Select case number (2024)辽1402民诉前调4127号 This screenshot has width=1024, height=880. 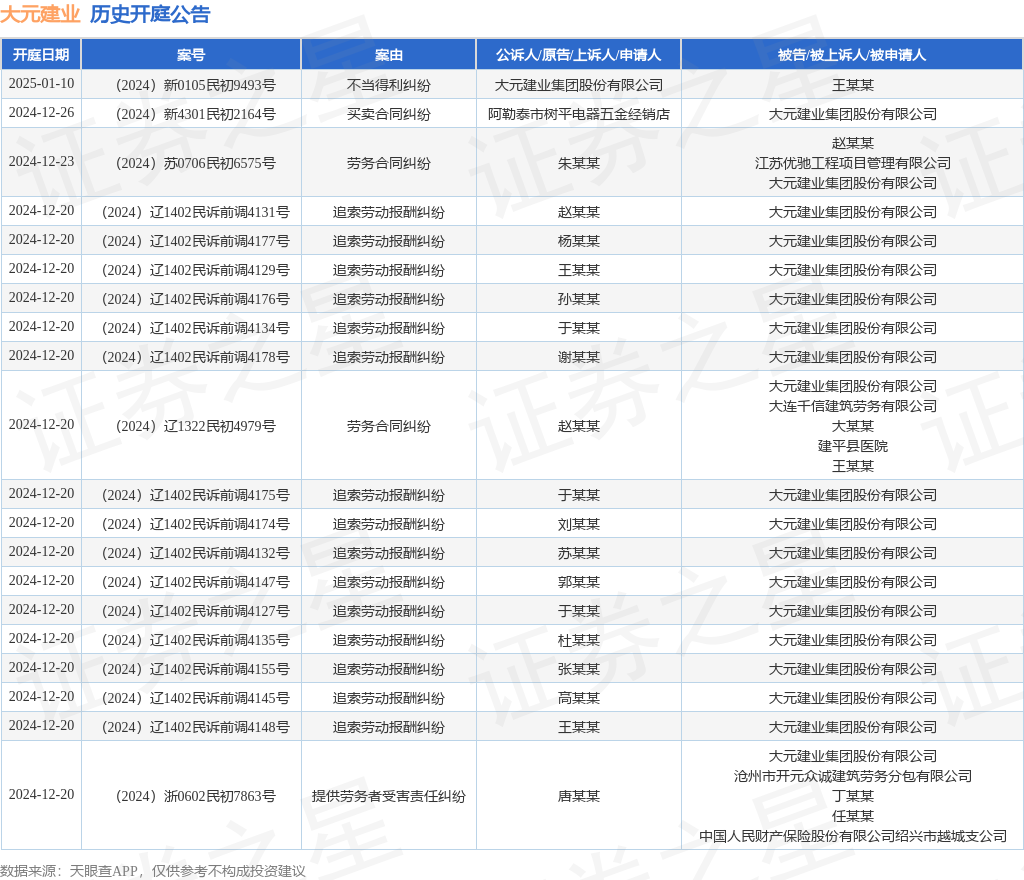tap(196, 611)
